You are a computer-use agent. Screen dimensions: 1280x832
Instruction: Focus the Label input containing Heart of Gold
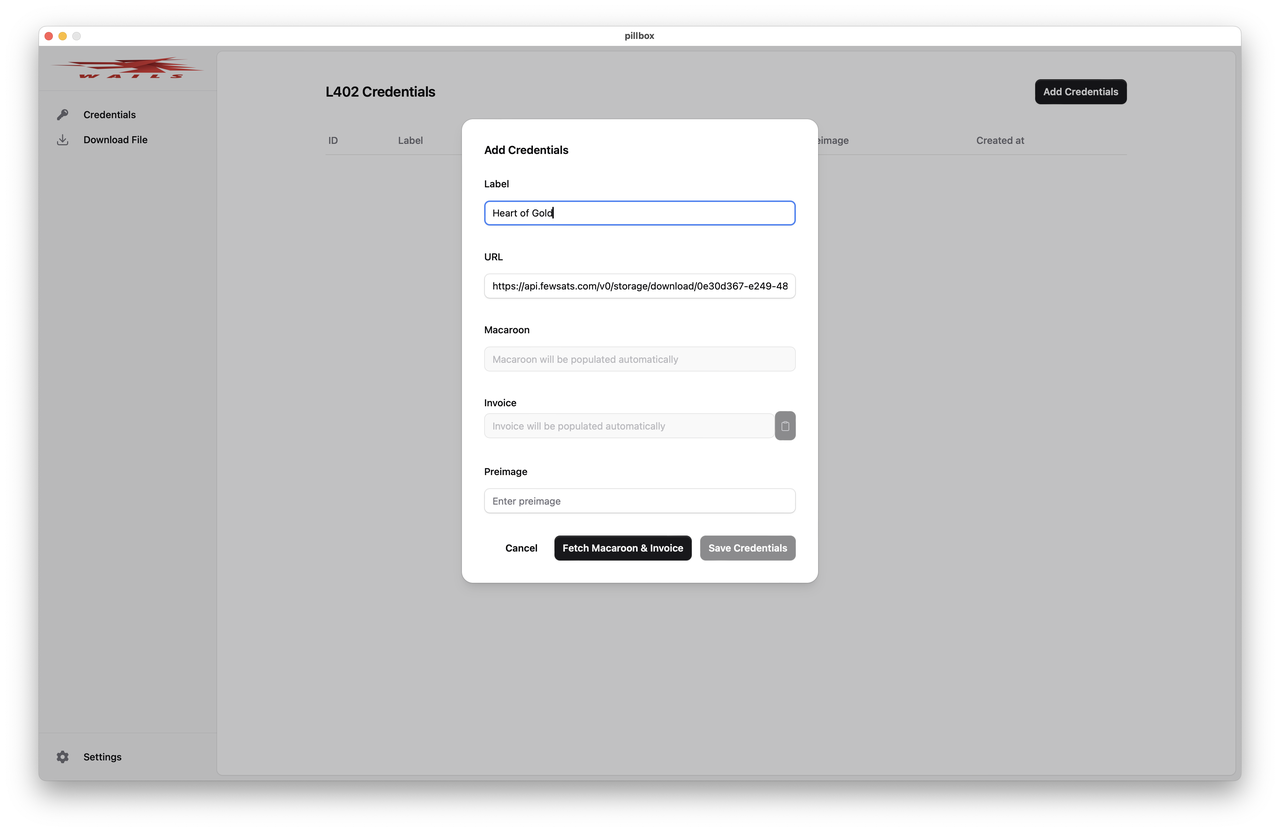pyautogui.click(x=640, y=213)
